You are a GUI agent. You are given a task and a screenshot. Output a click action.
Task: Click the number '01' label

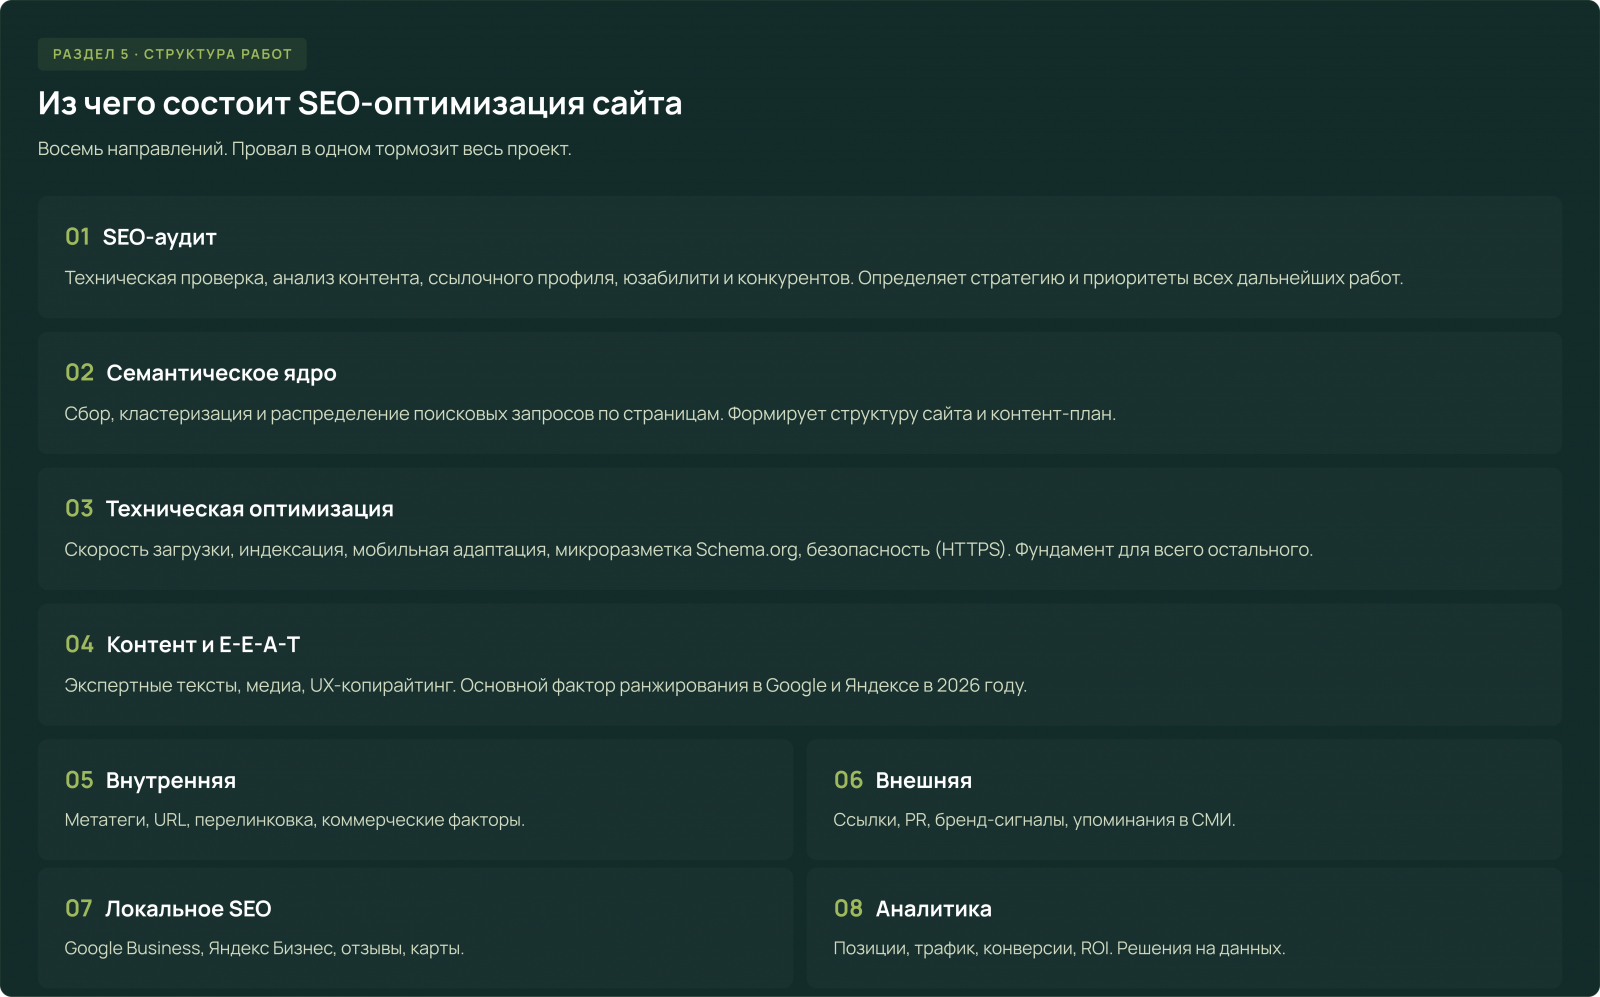click(x=77, y=237)
